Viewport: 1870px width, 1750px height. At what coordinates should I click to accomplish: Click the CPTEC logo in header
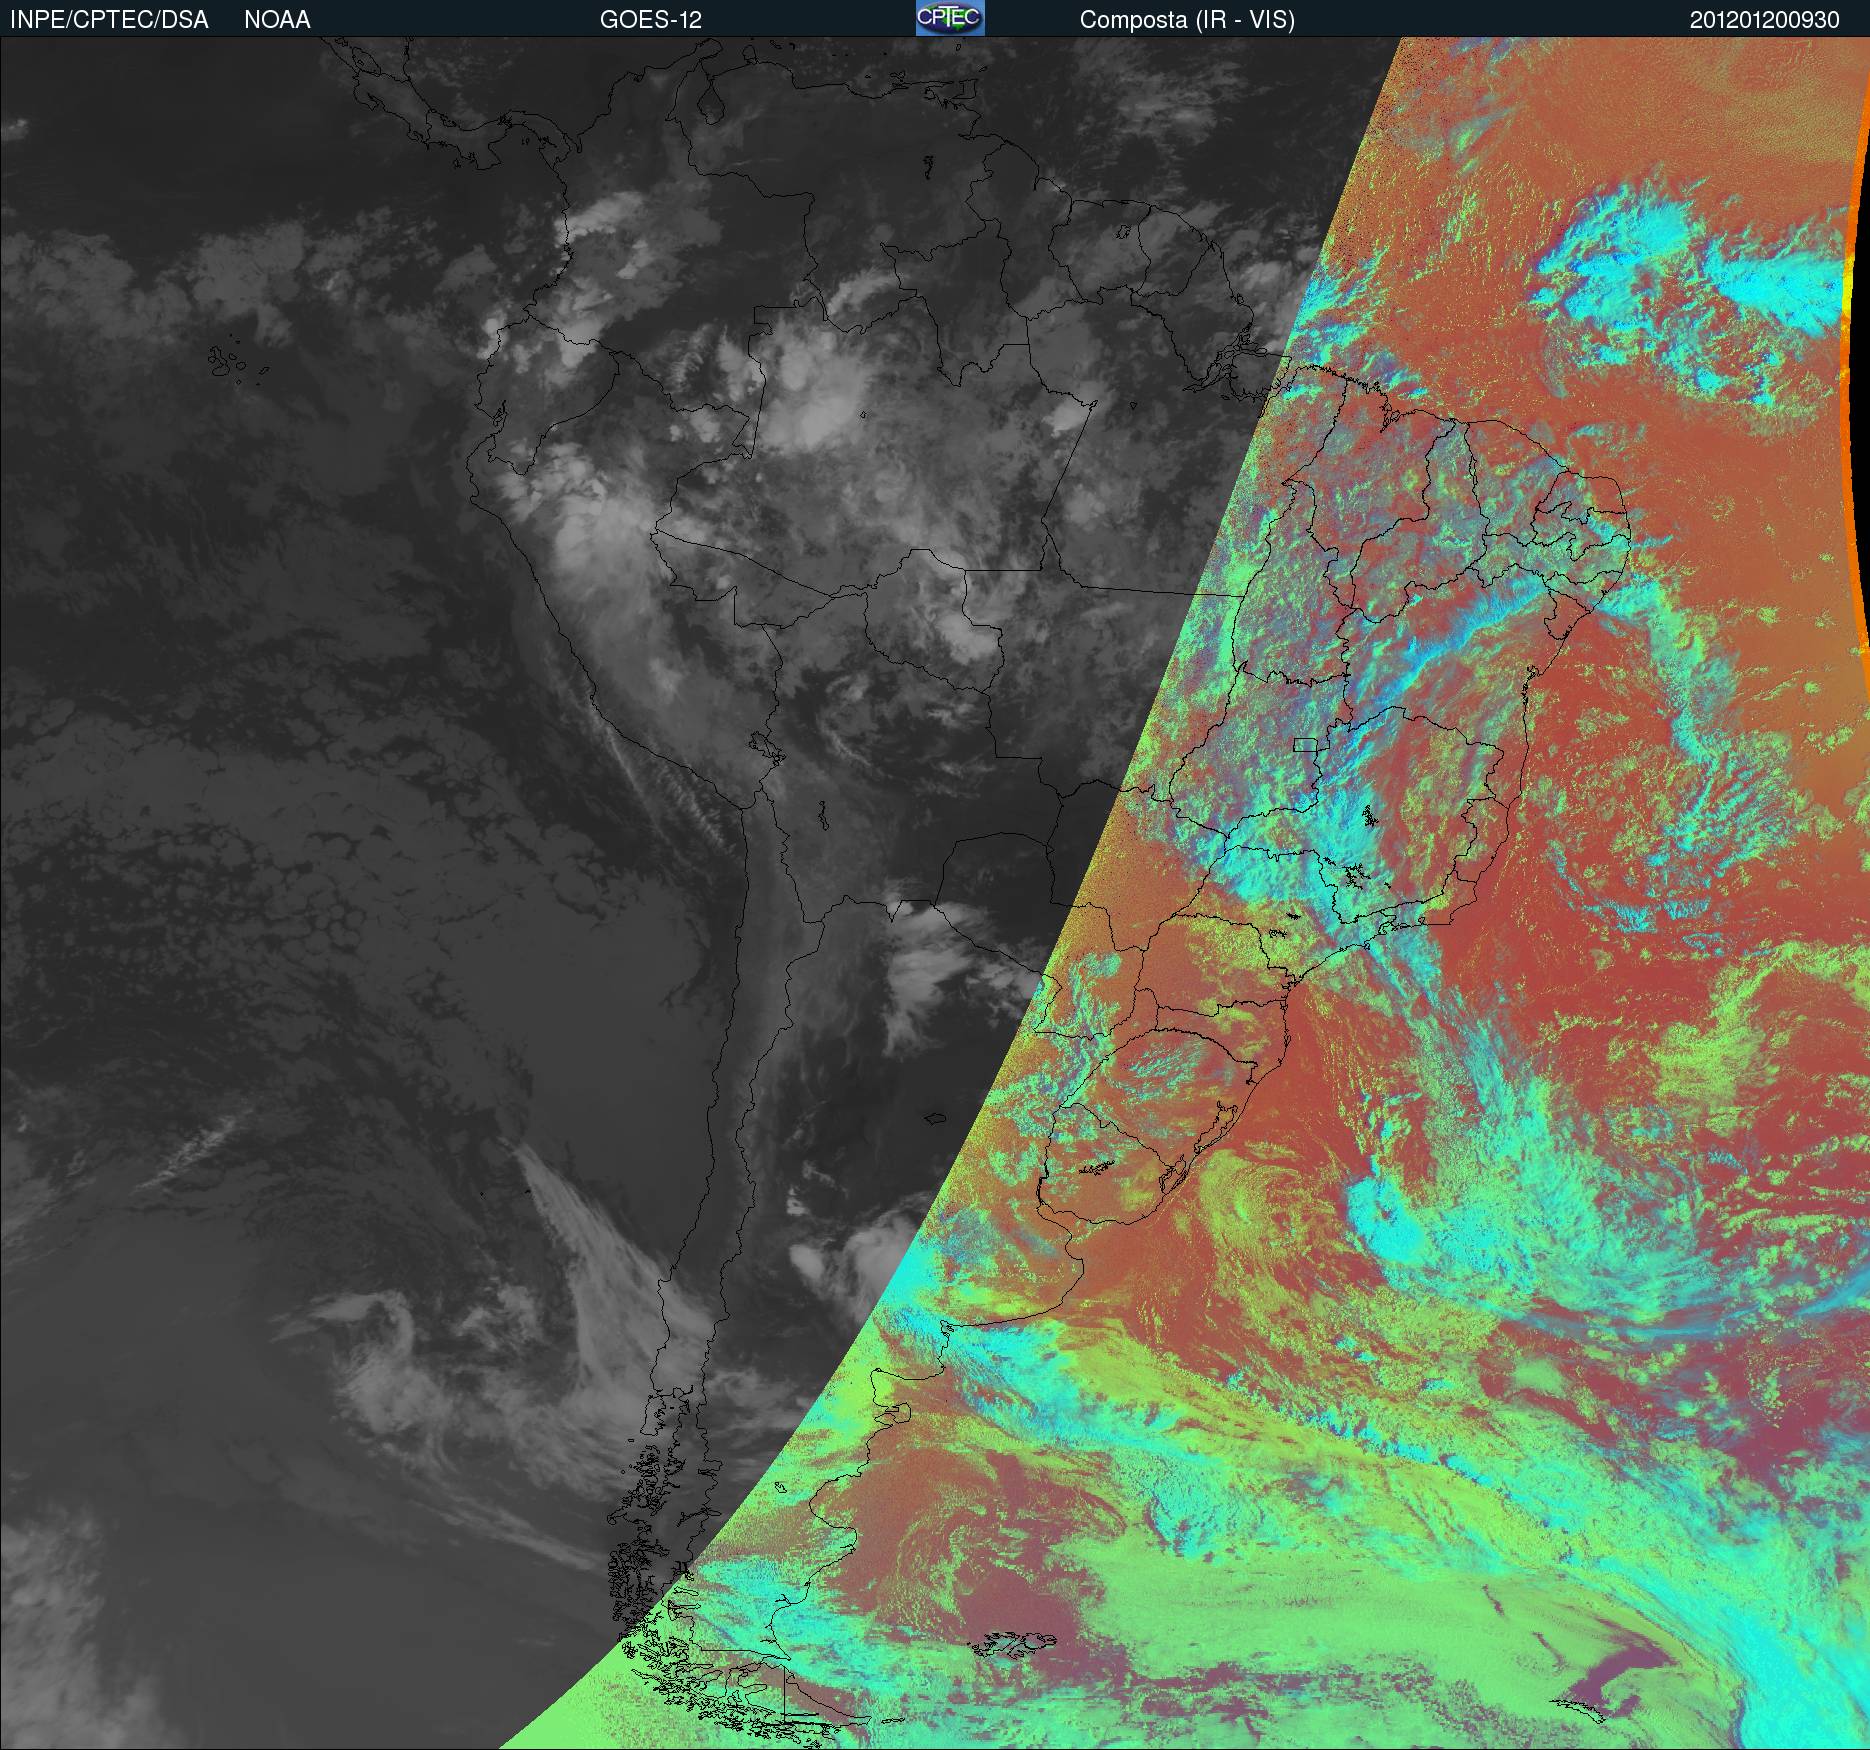coord(950,18)
